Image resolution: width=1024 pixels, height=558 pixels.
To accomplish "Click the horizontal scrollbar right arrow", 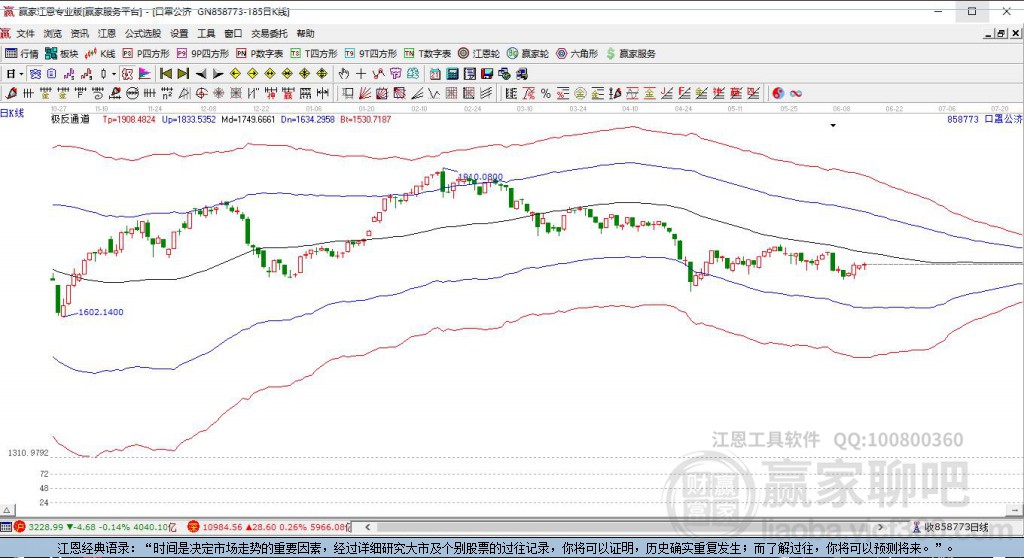I will tap(880, 527).
